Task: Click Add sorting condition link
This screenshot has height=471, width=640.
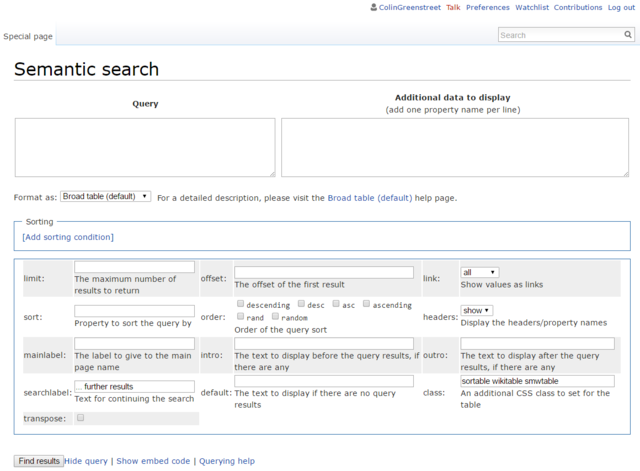Action: 68,237
